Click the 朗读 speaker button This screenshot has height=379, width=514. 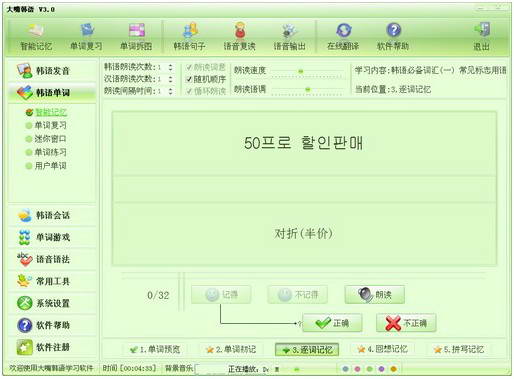click(375, 295)
